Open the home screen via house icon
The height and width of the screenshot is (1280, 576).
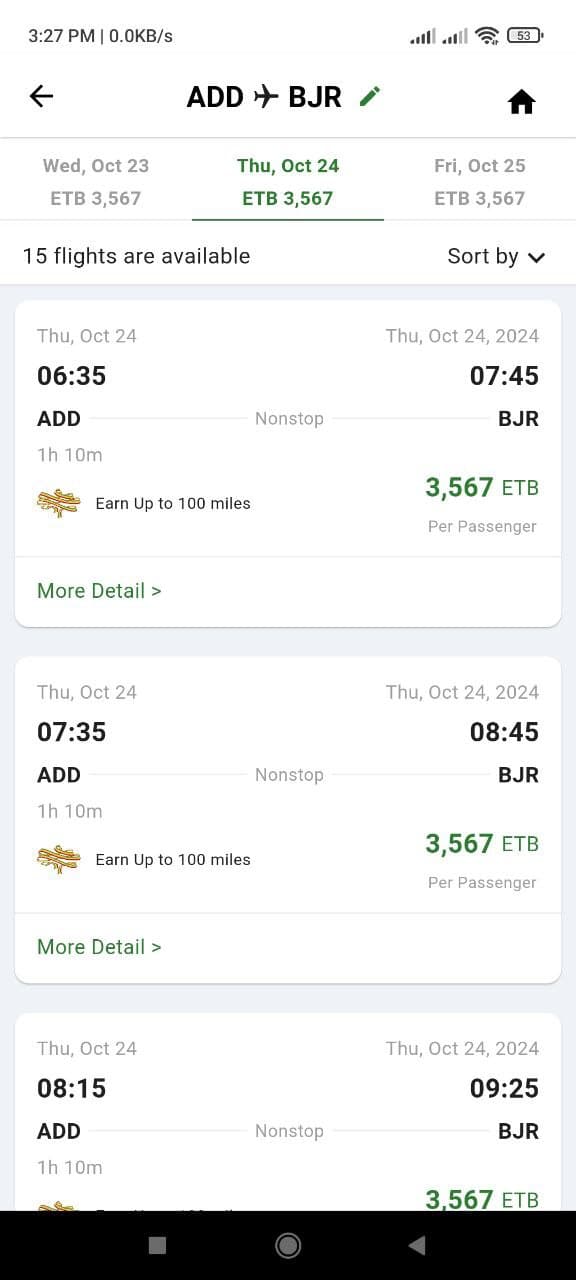(521, 101)
